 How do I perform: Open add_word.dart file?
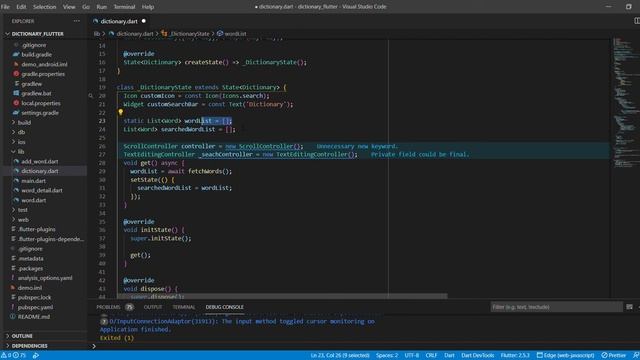[x=40, y=162]
